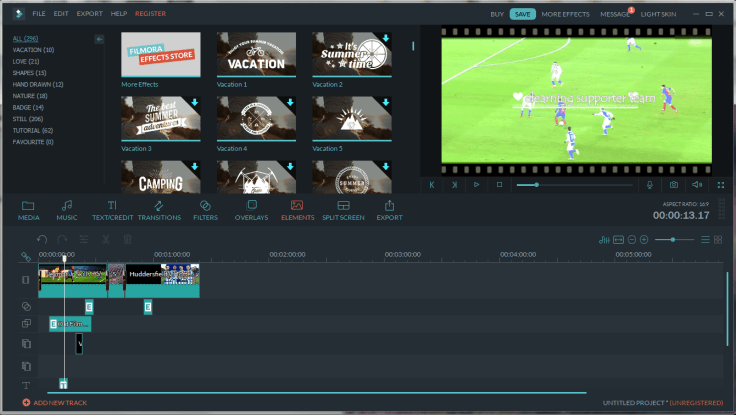Click the BUY button
This screenshot has height=415, width=736.
(x=497, y=14)
